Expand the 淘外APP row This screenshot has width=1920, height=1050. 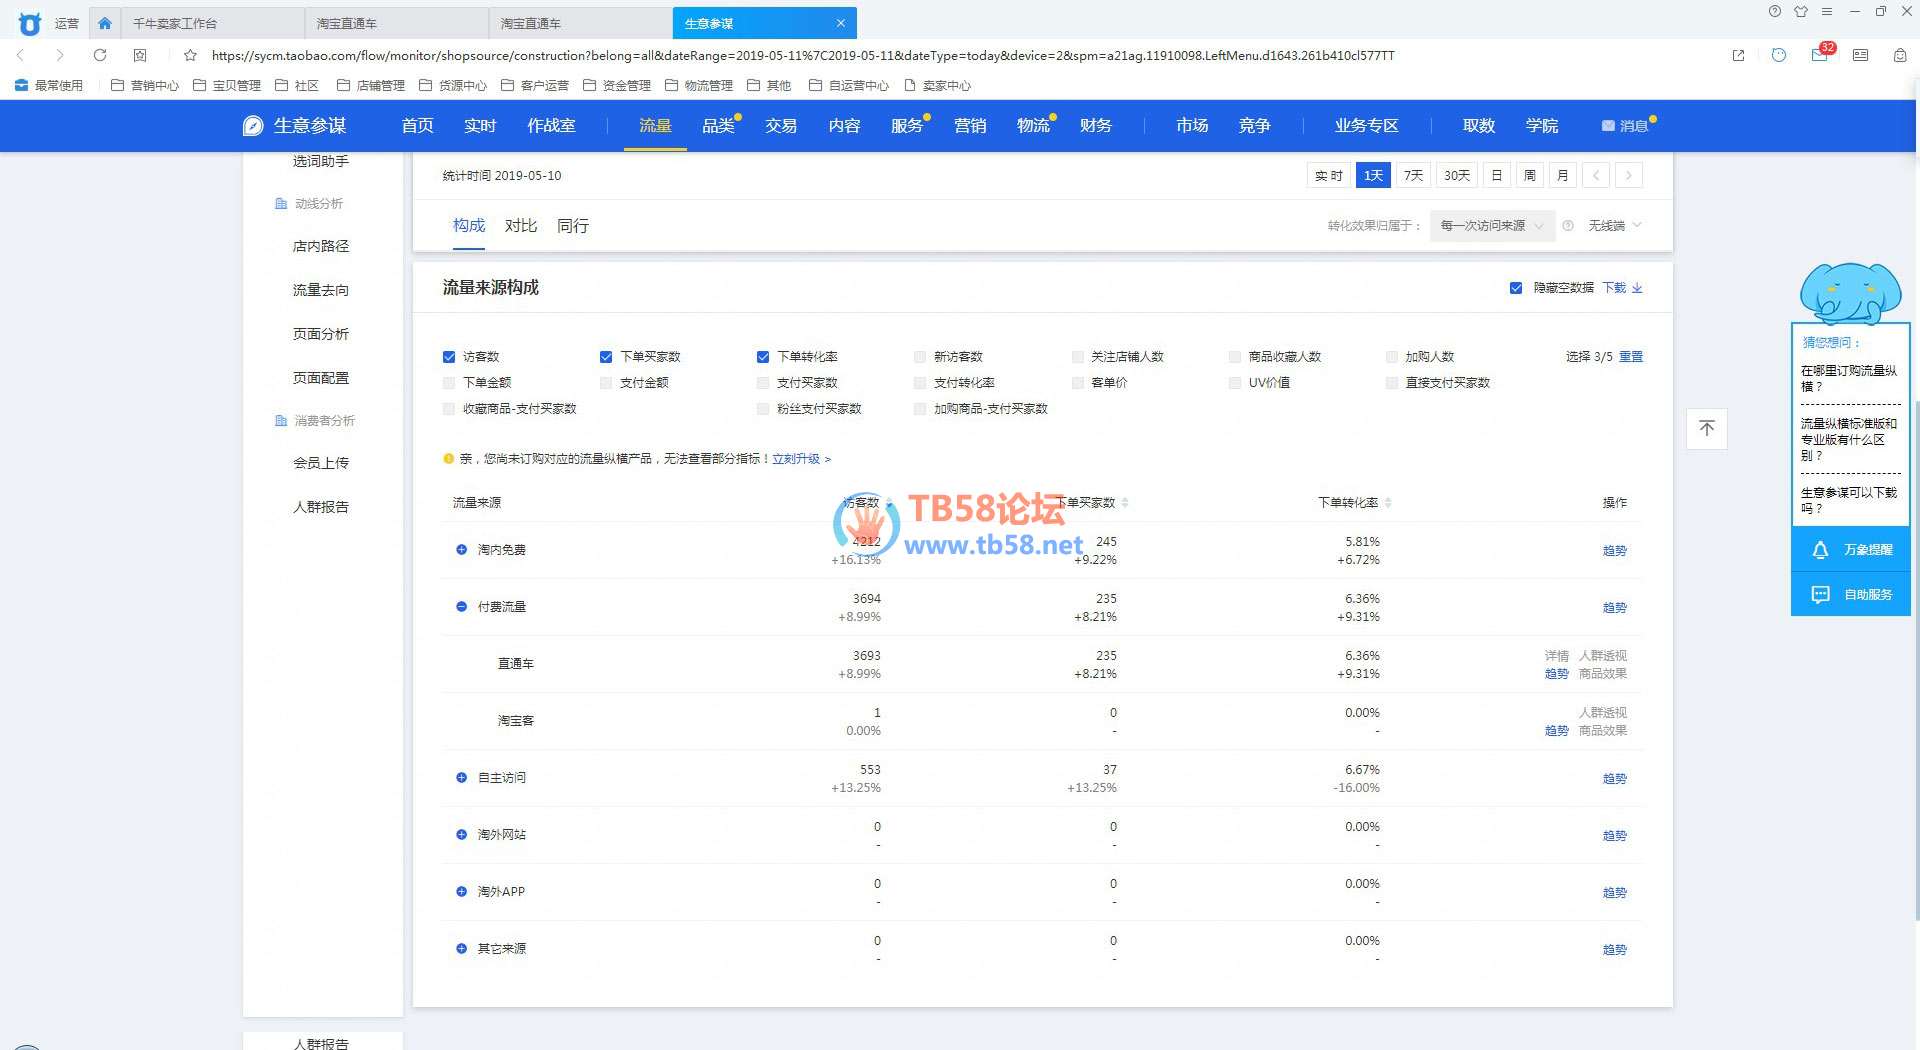tap(461, 892)
